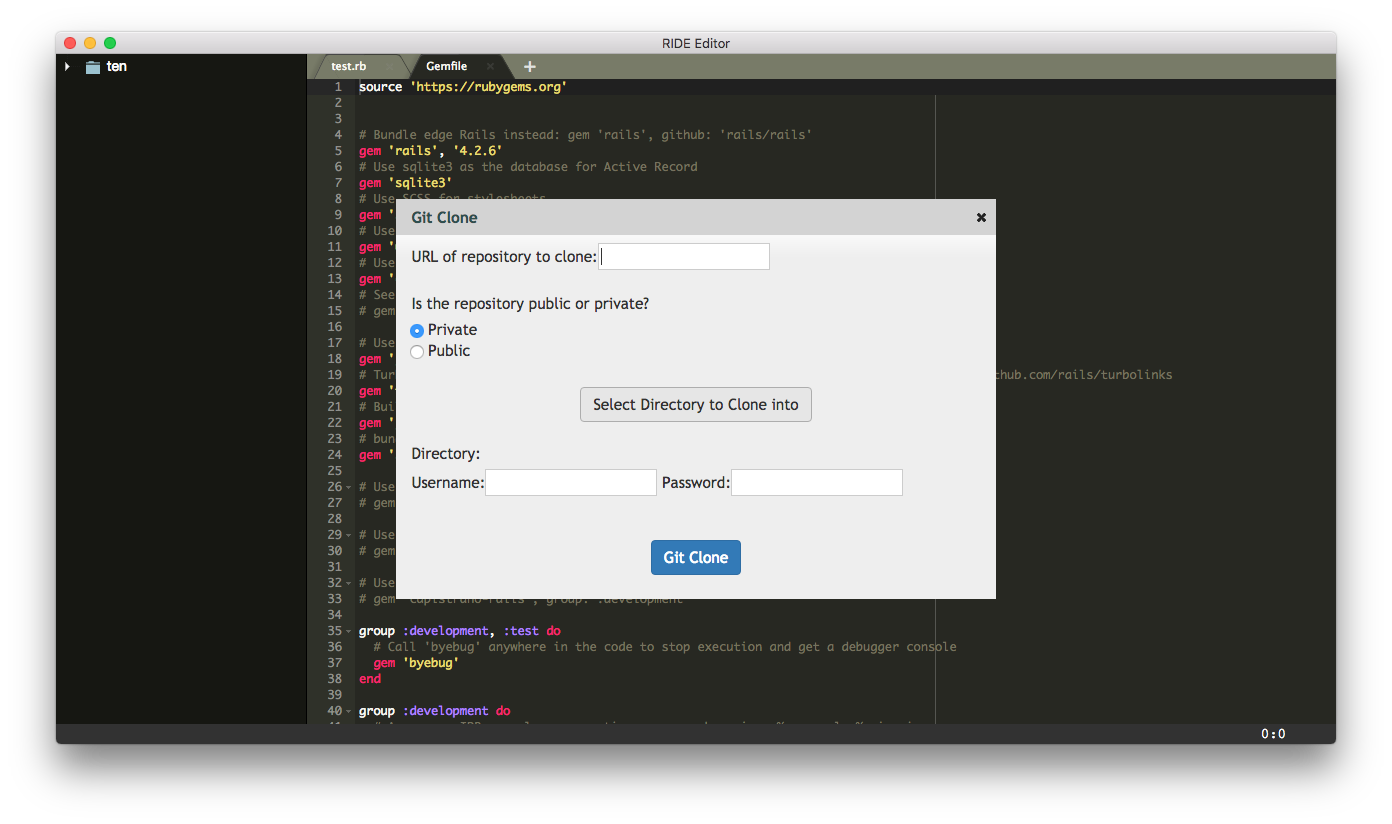Click the yellow macOS minimize window button
The height and width of the screenshot is (824, 1392).
click(x=90, y=43)
